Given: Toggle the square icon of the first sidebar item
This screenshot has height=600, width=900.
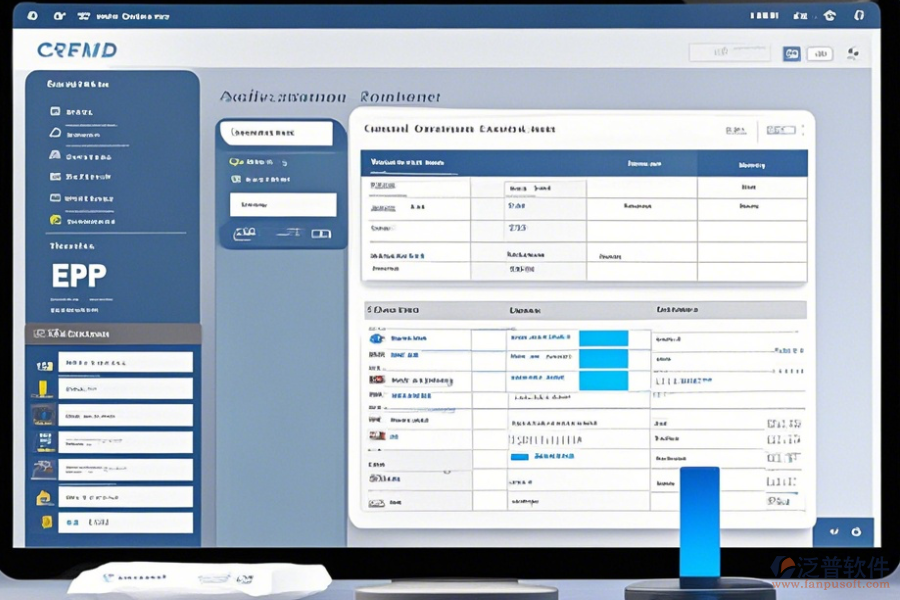Looking at the screenshot, I should click(x=55, y=111).
